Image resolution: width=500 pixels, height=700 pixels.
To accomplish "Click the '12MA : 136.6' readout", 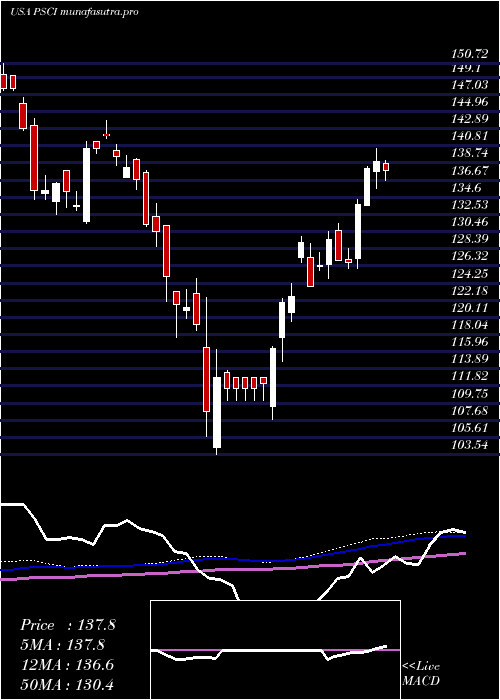I will [x=67, y=665].
